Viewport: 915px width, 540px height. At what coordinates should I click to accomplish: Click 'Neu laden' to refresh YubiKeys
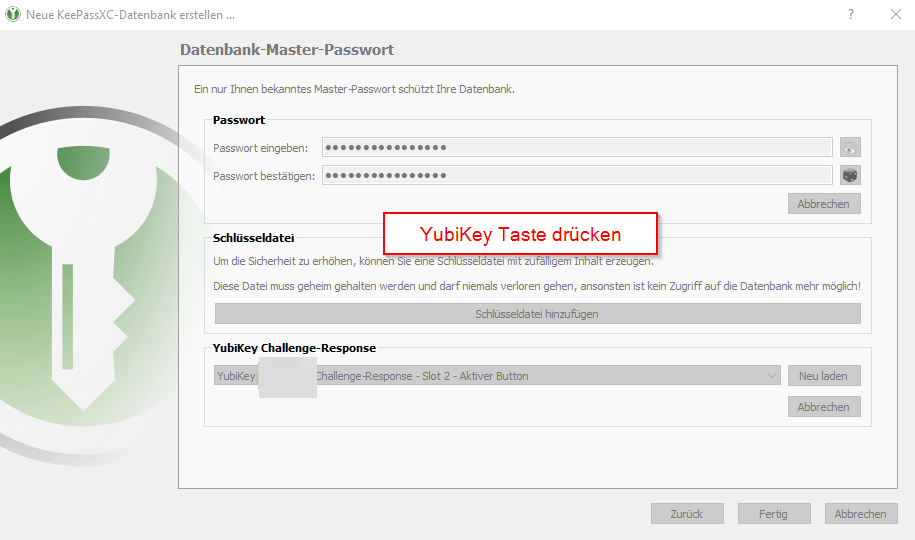(823, 376)
